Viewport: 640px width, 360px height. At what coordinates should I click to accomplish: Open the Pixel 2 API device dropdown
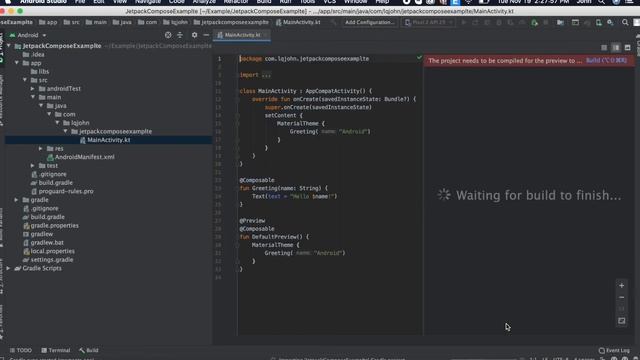coord(429,22)
